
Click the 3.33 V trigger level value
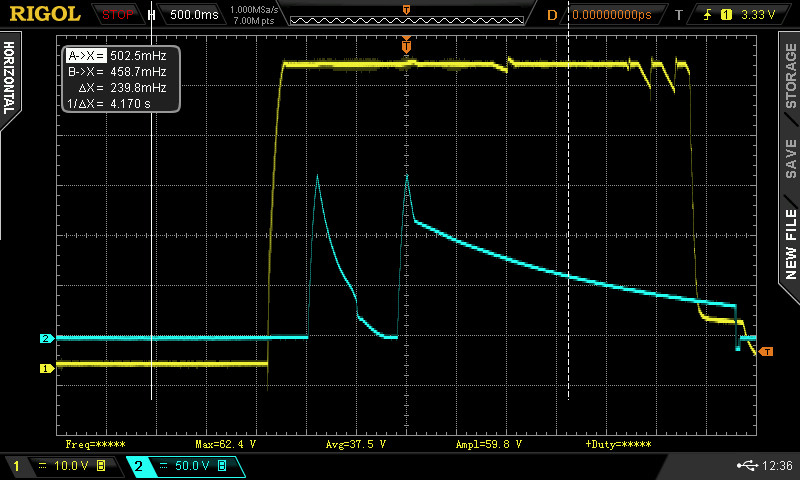(x=758, y=15)
